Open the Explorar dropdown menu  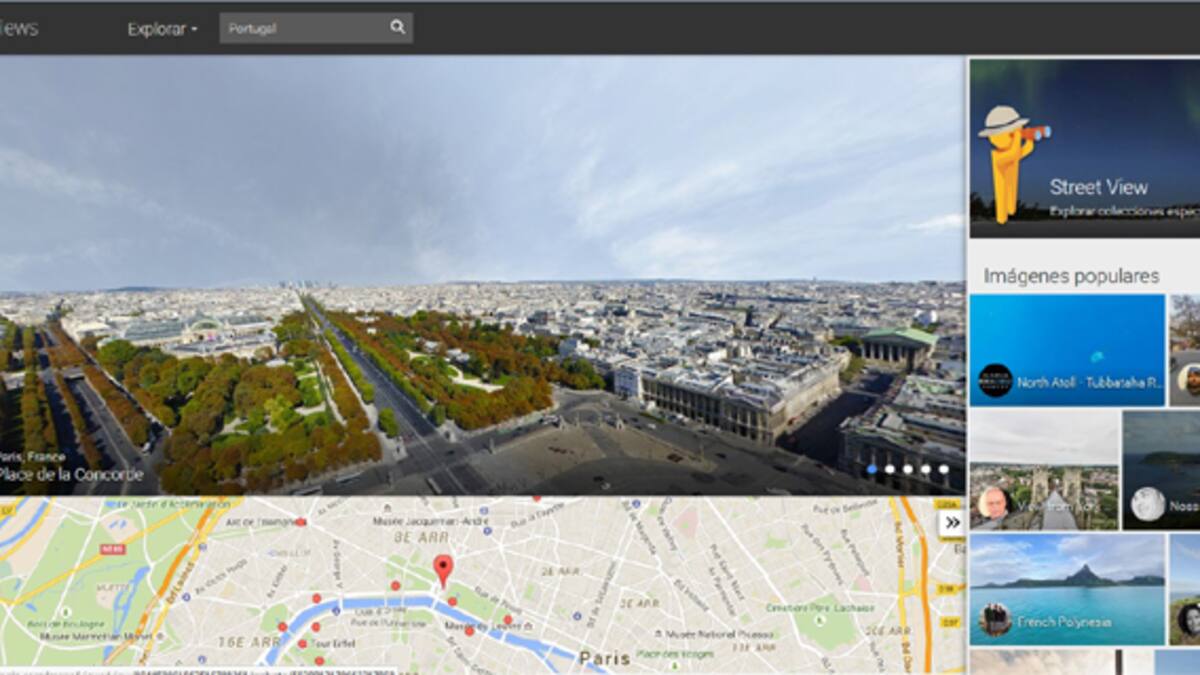162,29
